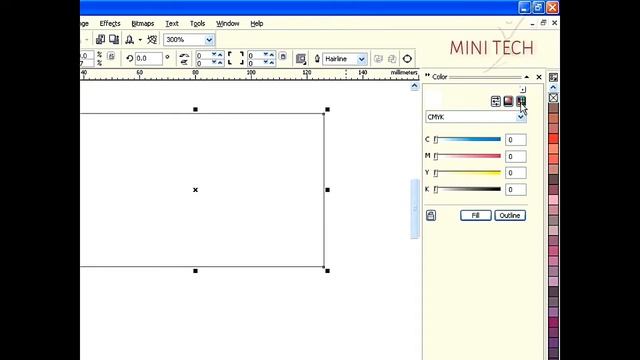The image size is (640, 360).
Task: Click the wrap paragraph text icon
Action: [x=301, y=59]
